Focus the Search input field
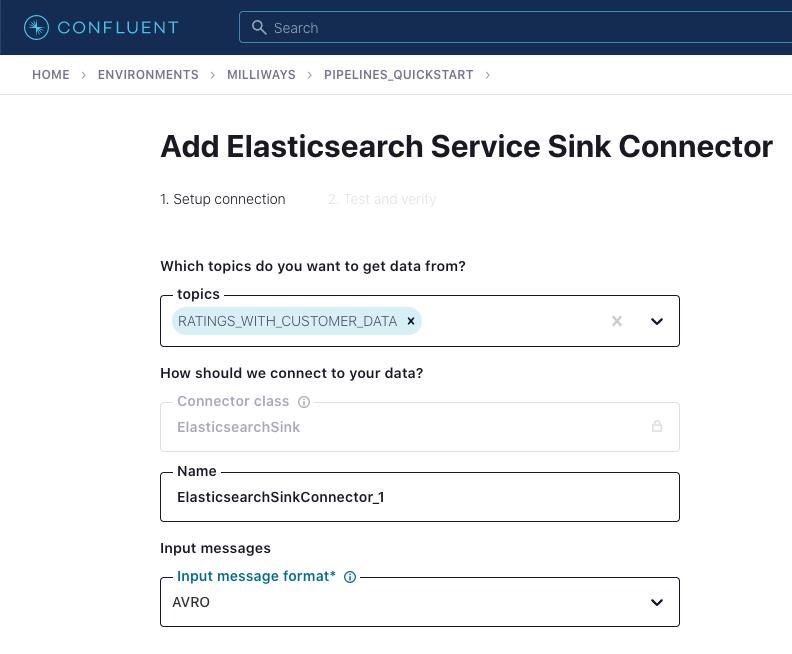The height and width of the screenshot is (654, 792). tap(515, 27)
